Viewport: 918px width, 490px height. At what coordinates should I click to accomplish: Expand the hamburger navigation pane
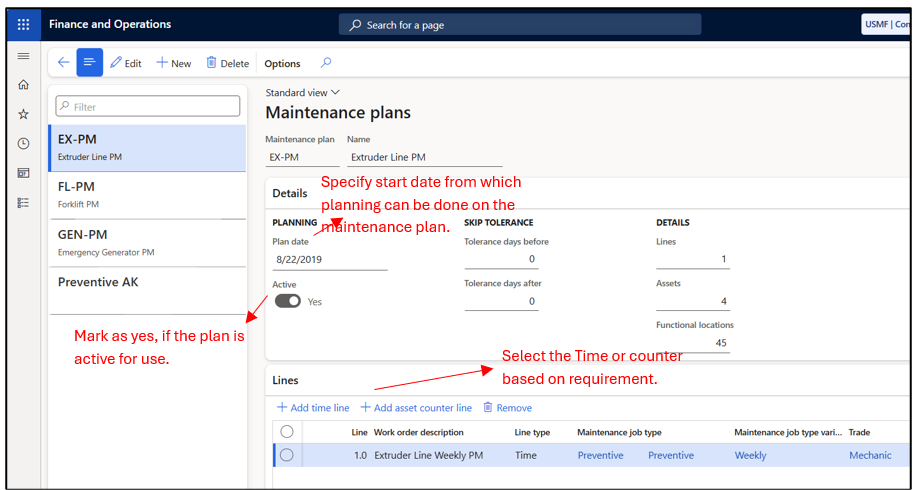click(x=23, y=56)
